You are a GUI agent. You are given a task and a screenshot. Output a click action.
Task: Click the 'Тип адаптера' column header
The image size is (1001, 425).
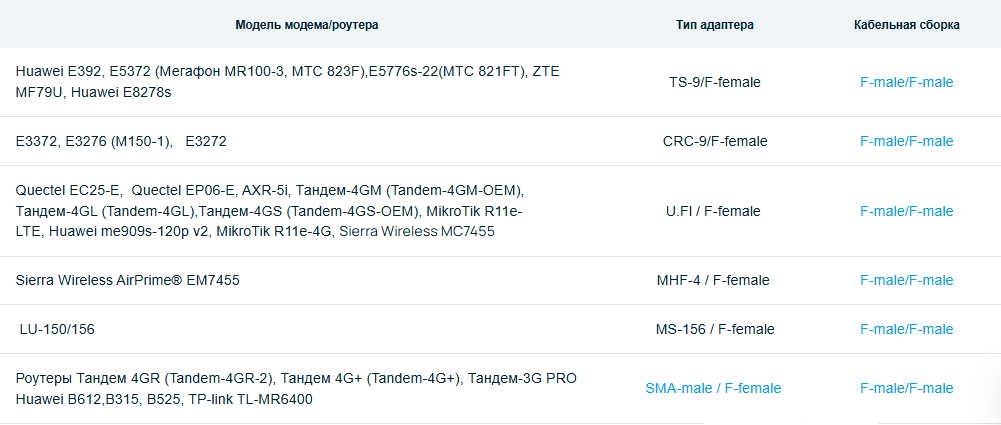click(x=714, y=24)
